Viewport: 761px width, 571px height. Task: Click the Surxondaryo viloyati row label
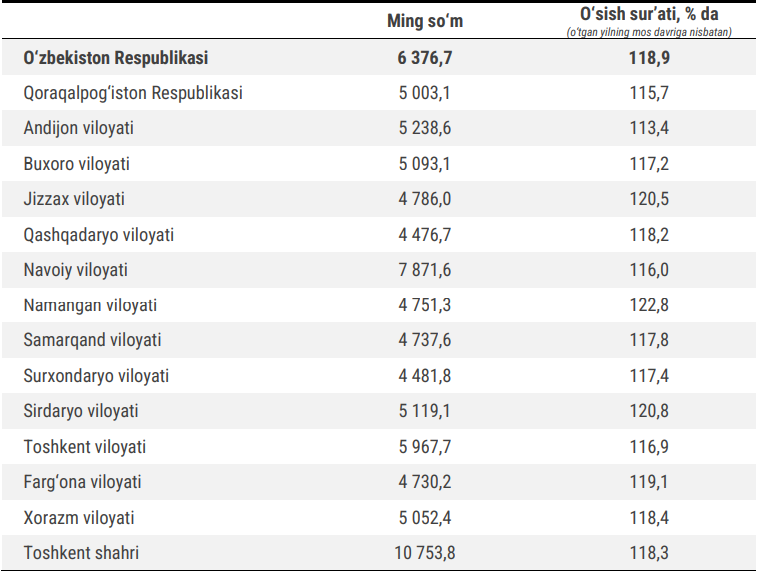tap(96, 376)
